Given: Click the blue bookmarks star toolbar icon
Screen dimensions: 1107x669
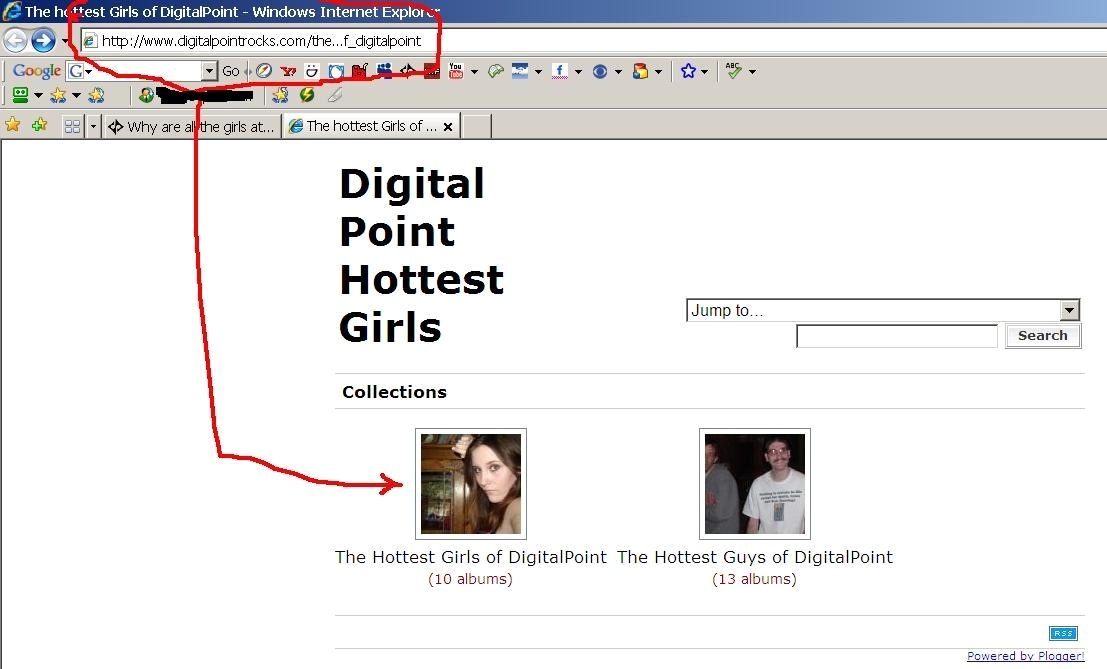Looking at the screenshot, I should [688, 71].
